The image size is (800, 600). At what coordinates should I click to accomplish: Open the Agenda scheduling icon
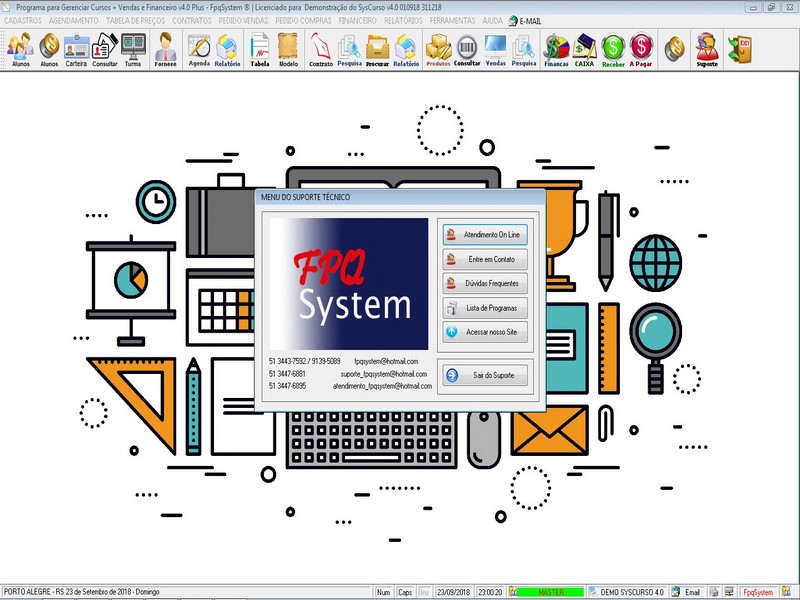[199, 49]
